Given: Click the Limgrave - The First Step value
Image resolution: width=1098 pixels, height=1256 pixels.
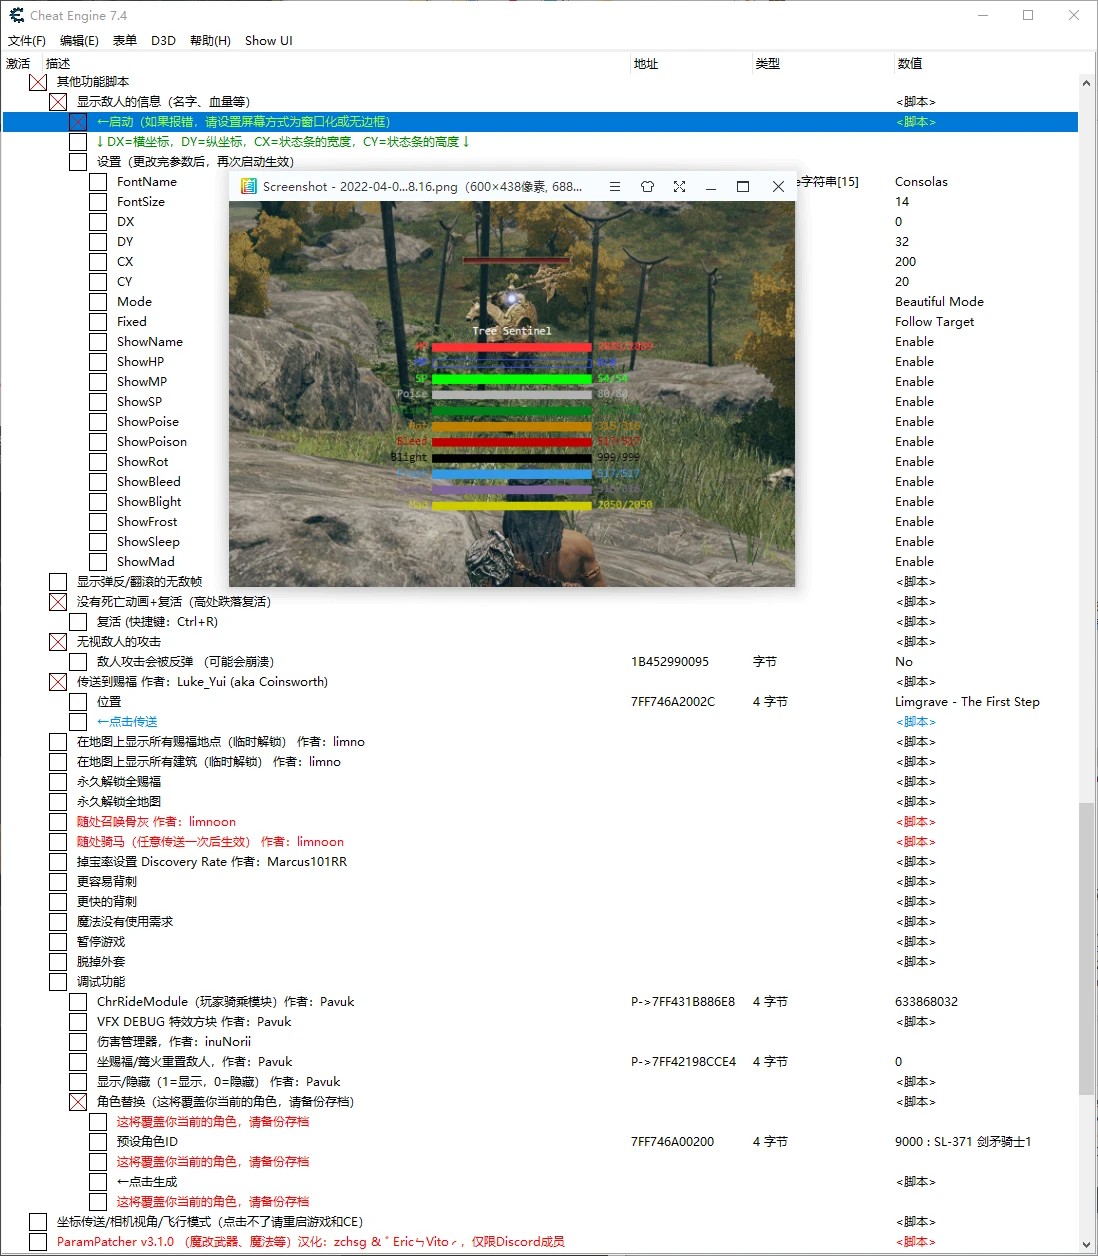Looking at the screenshot, I should 967,702.
